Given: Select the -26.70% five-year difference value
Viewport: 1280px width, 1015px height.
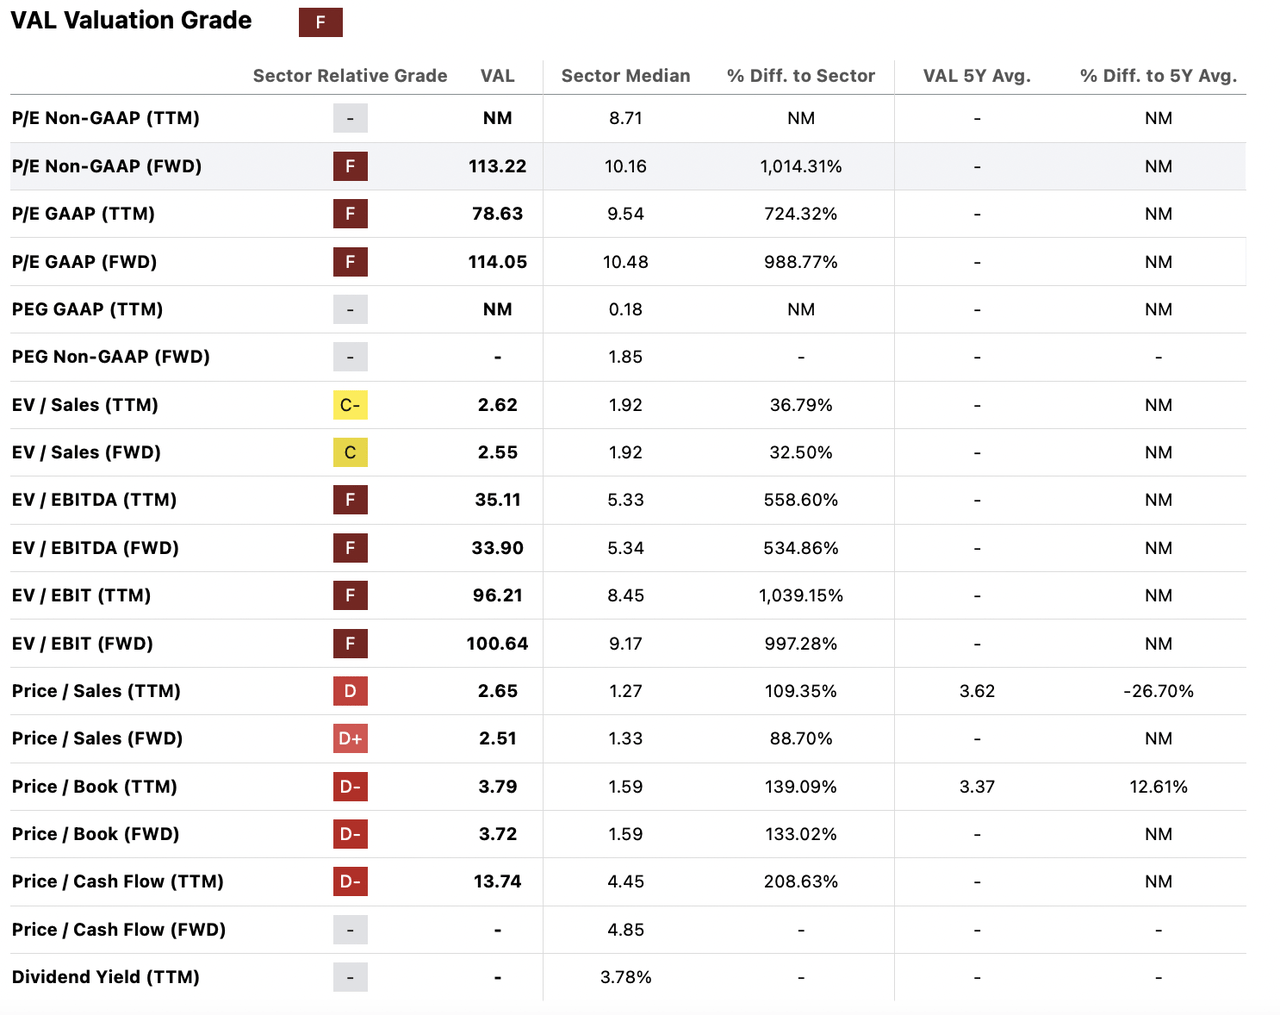Looking at the screenshot, I should 1159,691.
